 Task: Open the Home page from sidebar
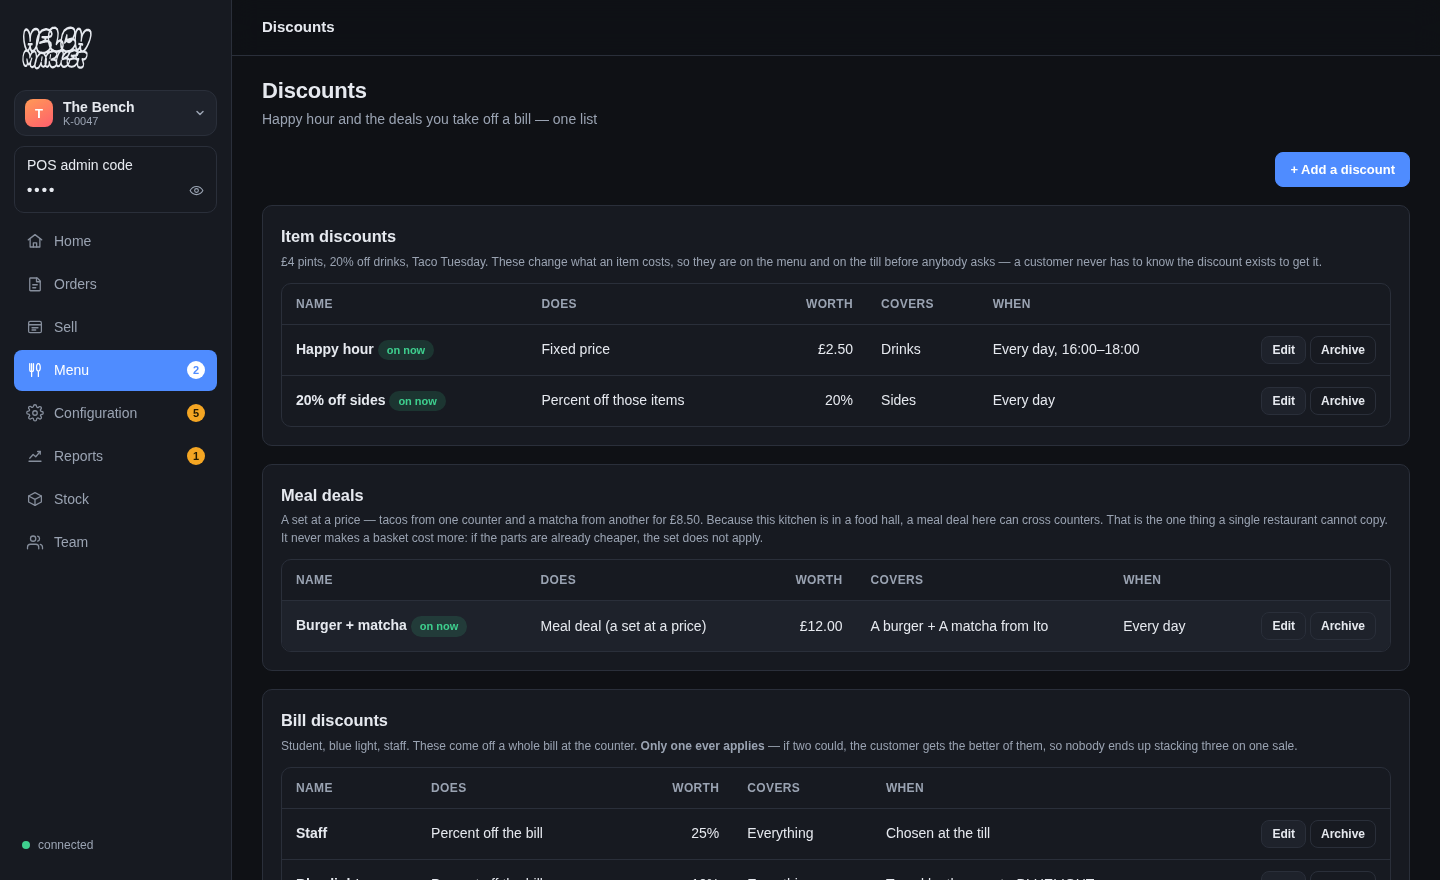click(115, 241)
